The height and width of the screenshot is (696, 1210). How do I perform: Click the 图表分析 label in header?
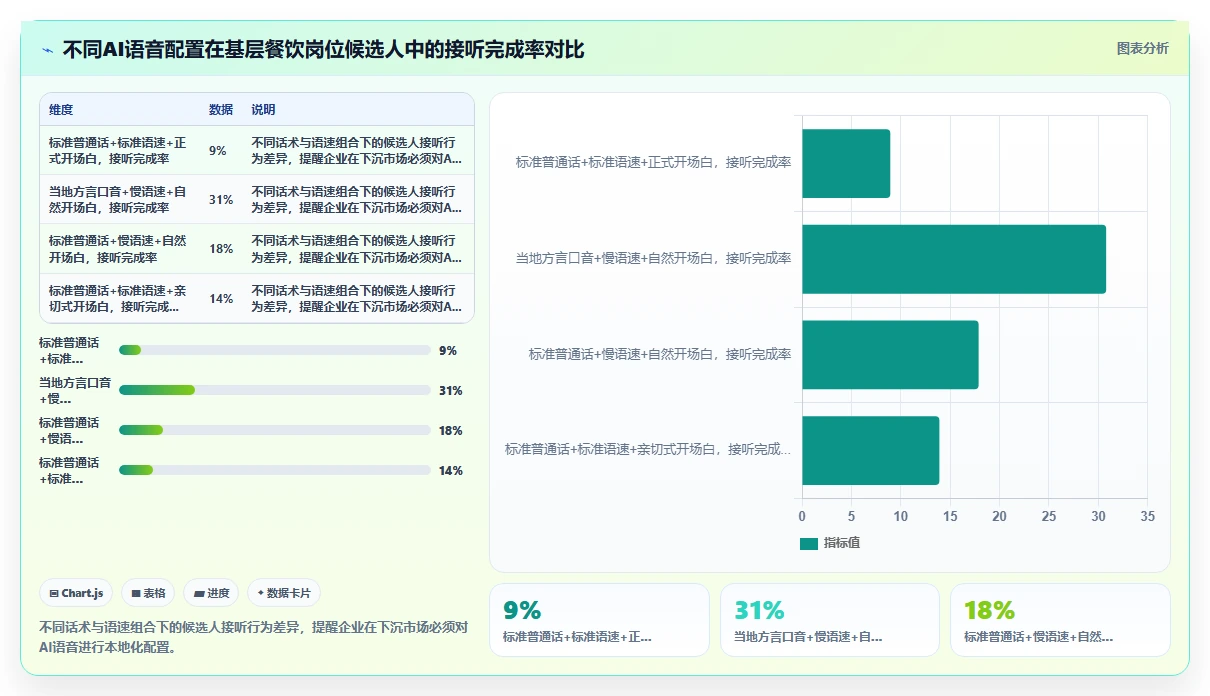point(1142,49)
